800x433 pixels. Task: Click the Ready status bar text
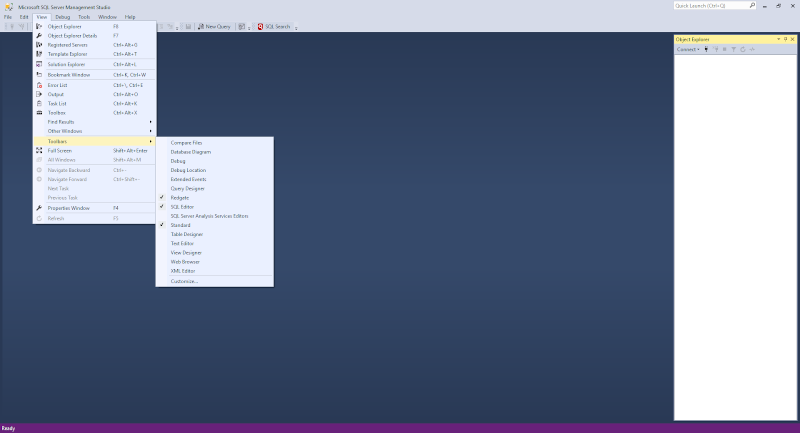pos(8,428)
